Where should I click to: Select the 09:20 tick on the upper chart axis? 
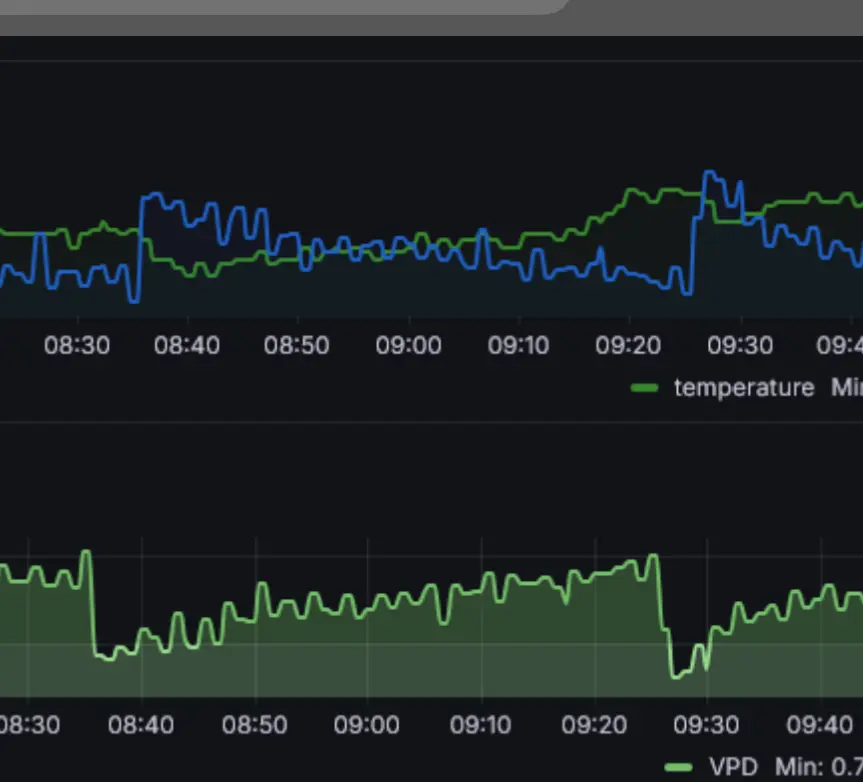pos(628,346)
